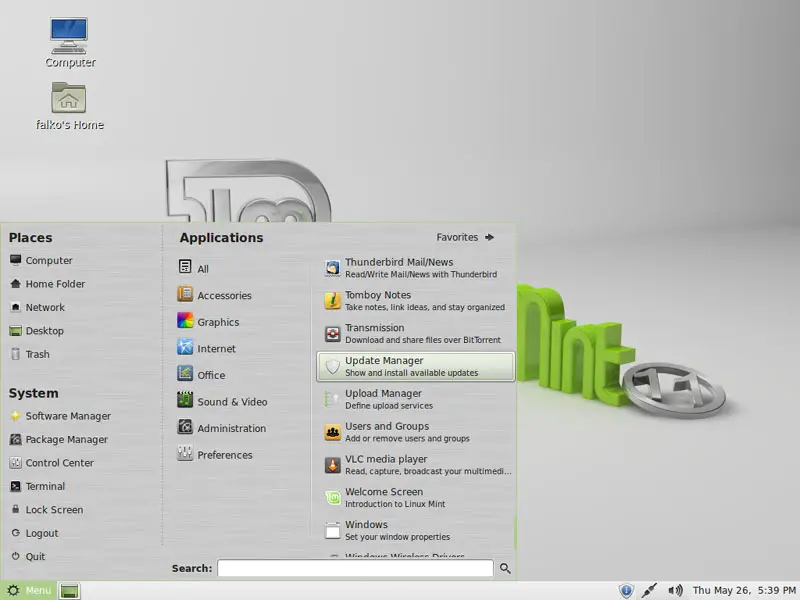Click the show desktop panel icon
Image resolution: width=800 pixels, height=600 pixels.
coord(70,591)
